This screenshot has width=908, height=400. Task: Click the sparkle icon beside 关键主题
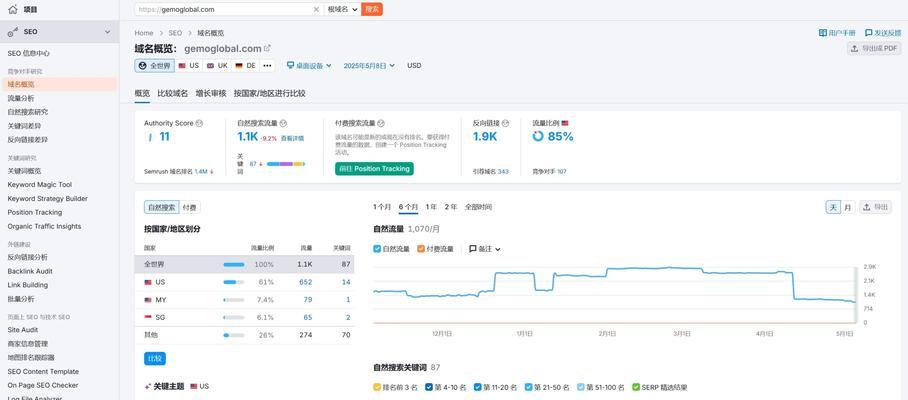point(147,386)
